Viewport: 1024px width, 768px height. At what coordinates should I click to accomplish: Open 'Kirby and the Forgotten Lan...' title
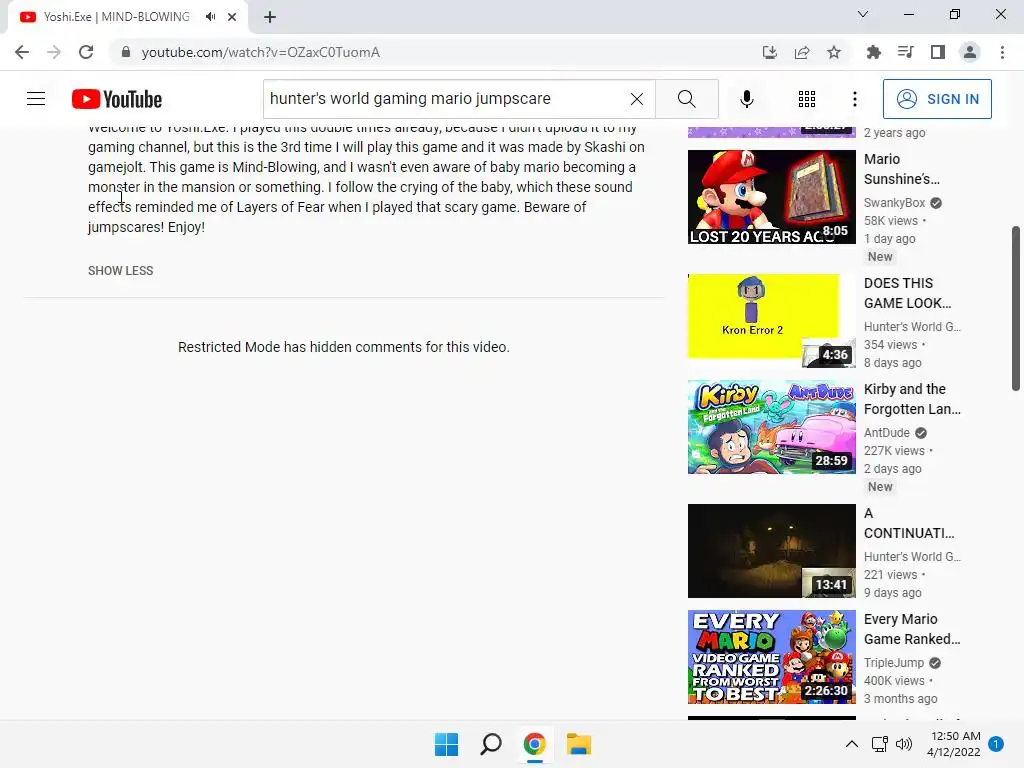[912, 399]
